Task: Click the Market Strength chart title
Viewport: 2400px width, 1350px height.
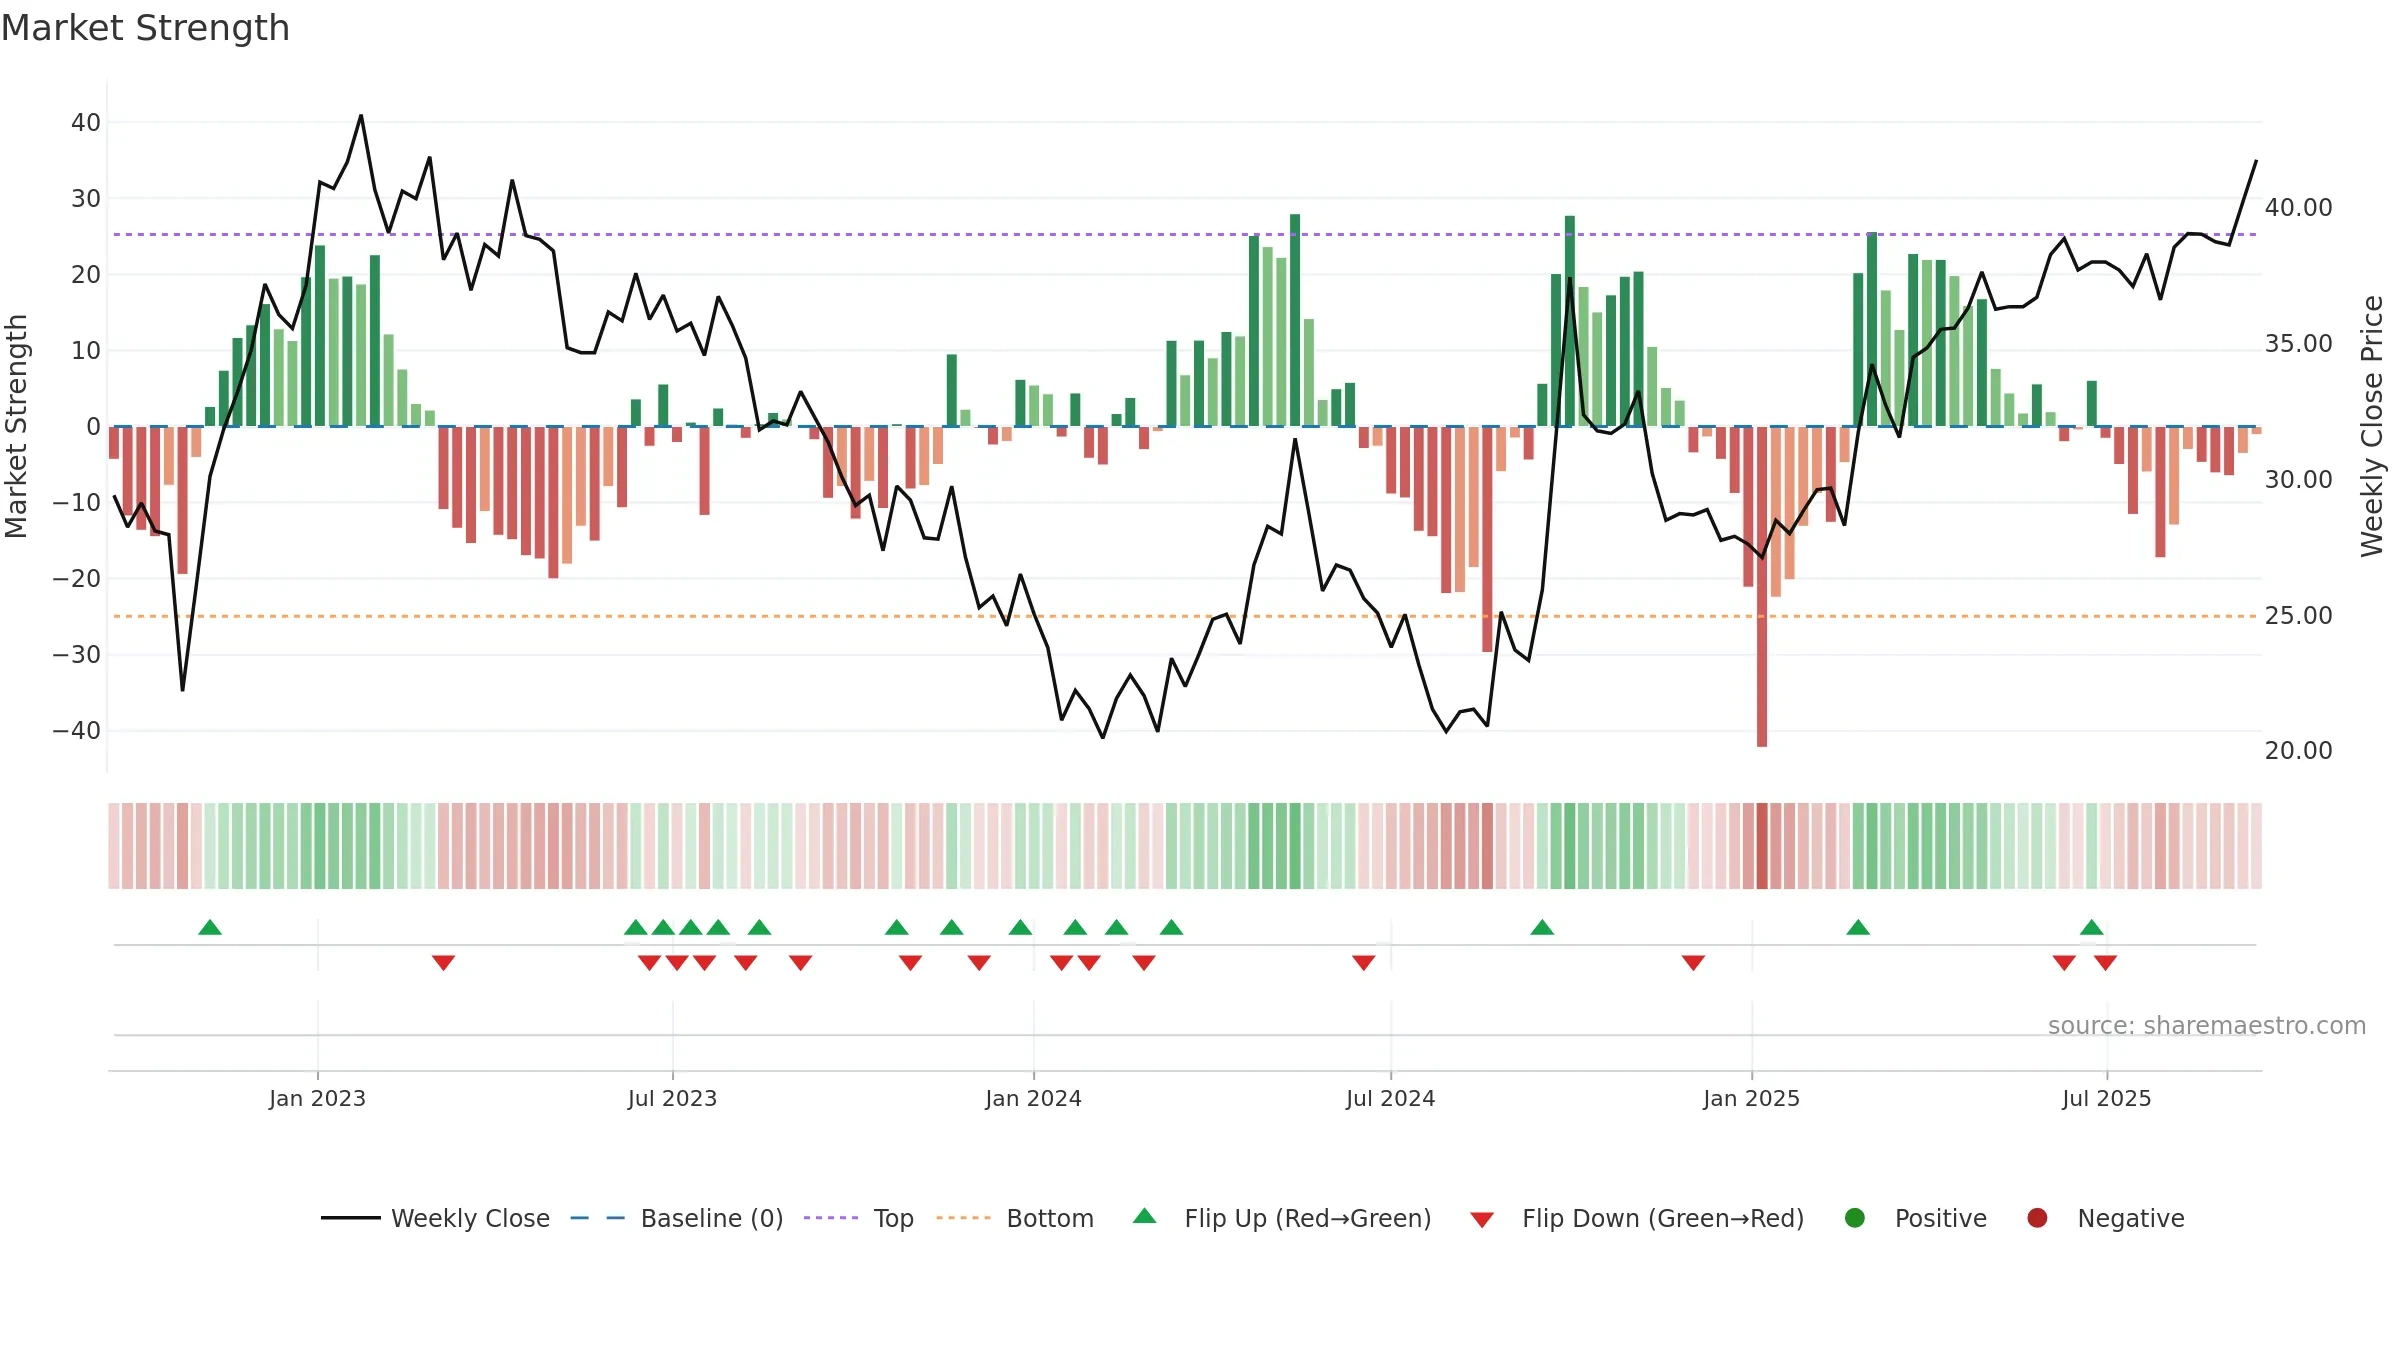Action: tap(145, 28)
